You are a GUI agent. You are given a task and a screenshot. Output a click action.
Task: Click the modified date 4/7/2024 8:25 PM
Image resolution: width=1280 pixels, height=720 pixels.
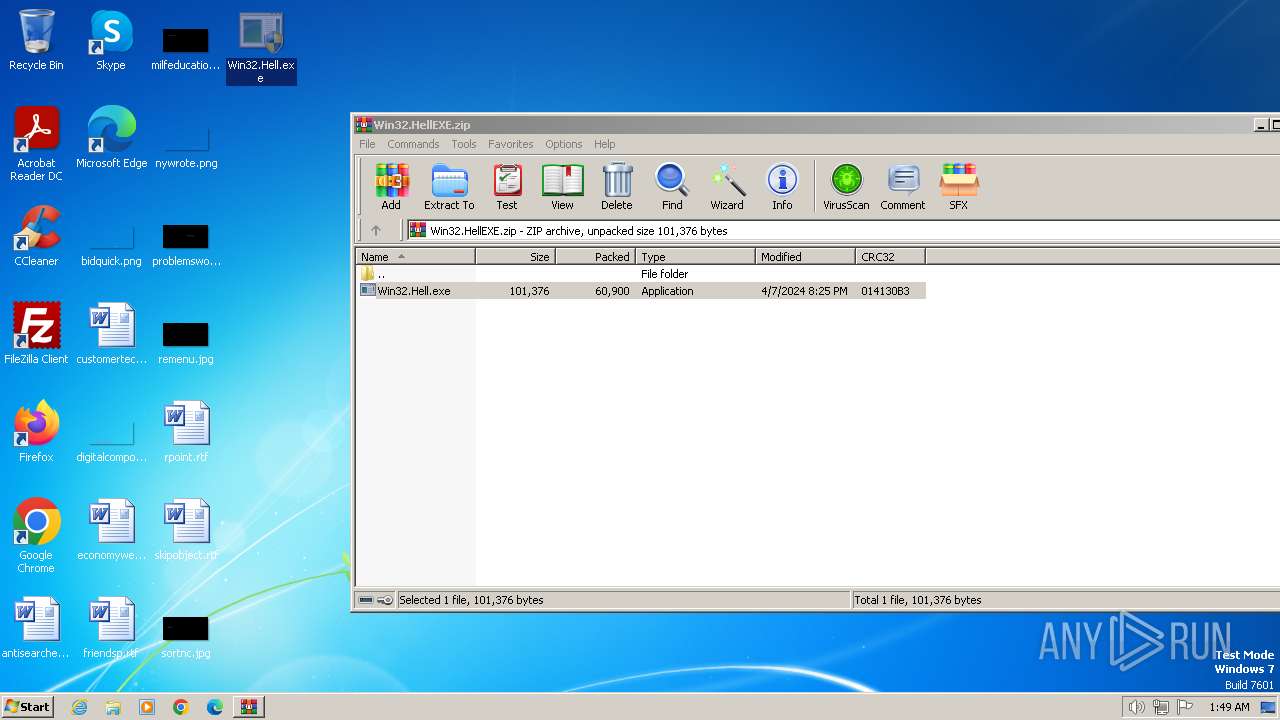(x=804, y=291)
